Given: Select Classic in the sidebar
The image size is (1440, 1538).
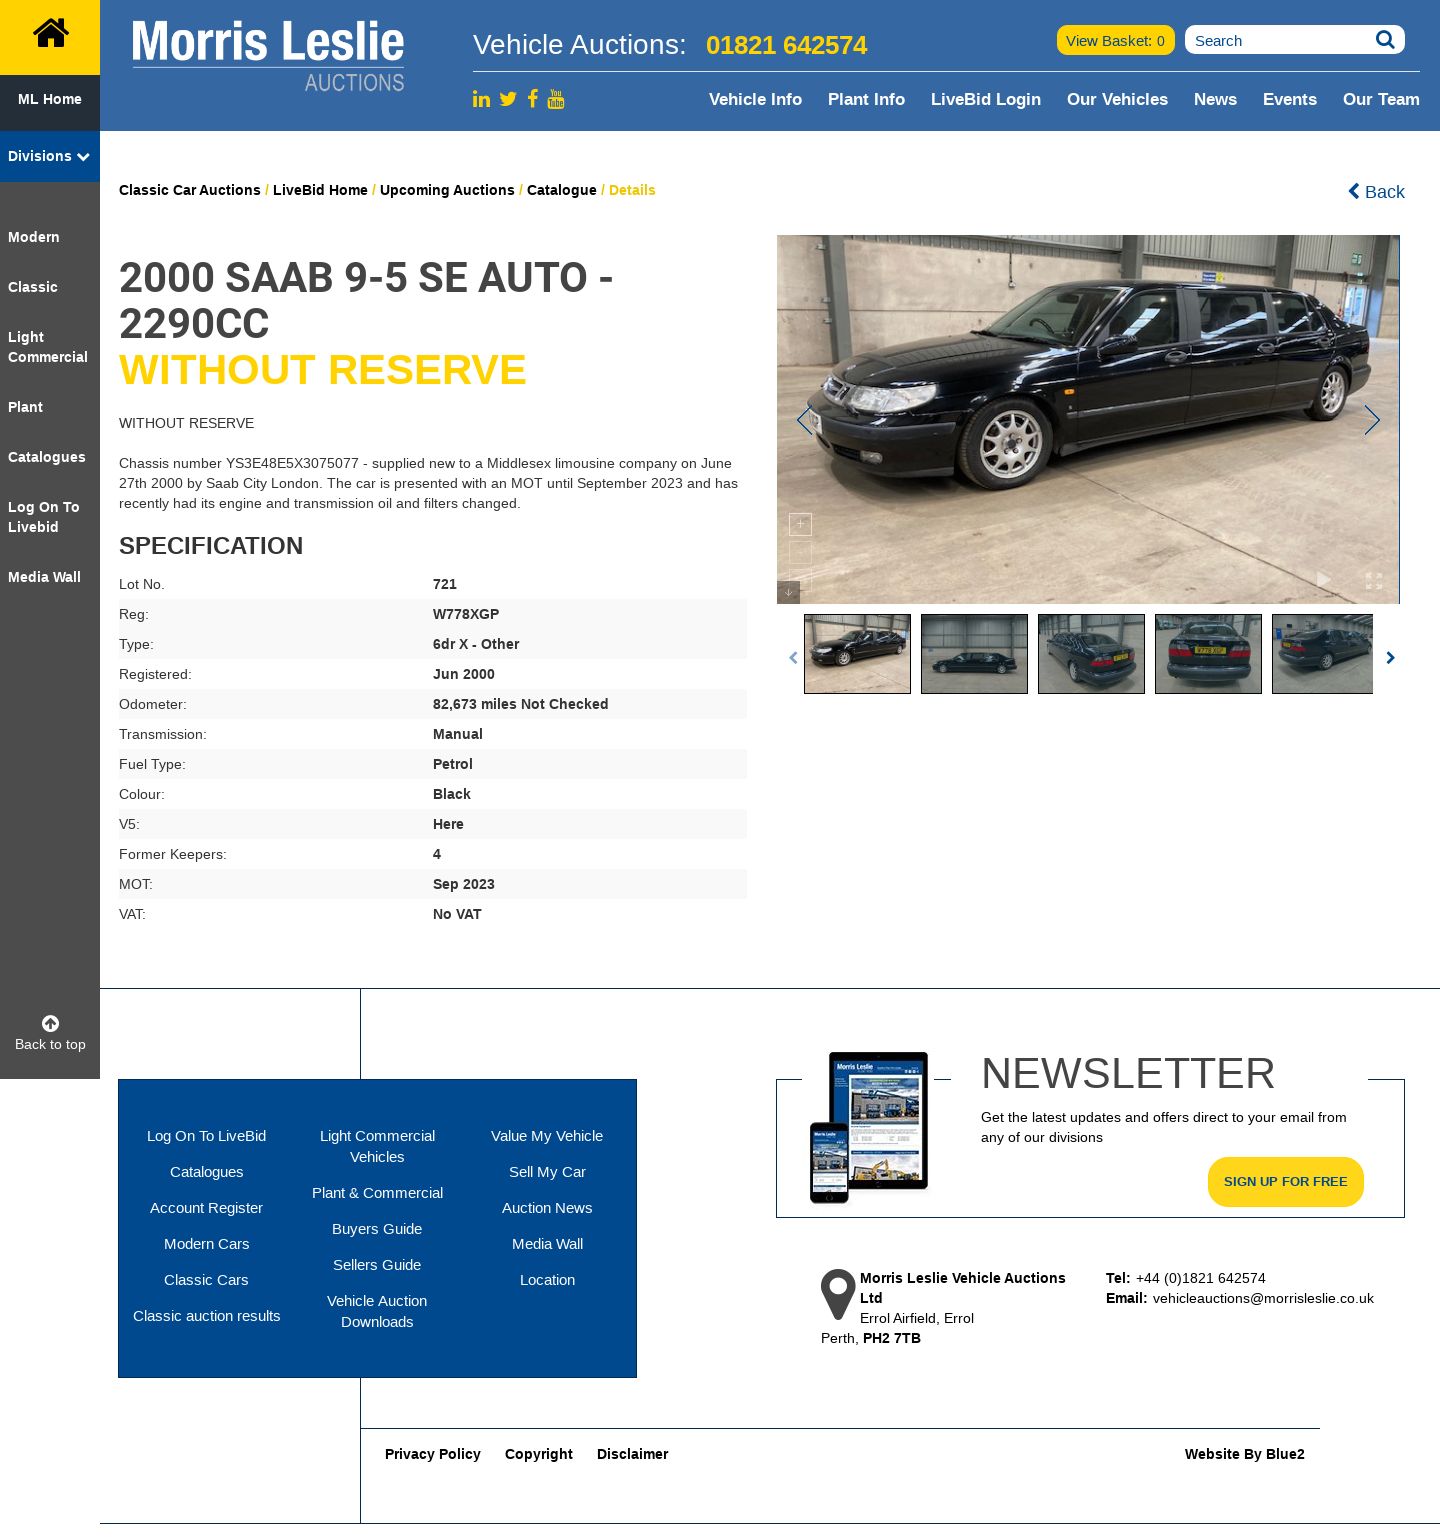Looking at the screenshot, I should (x=33, y=287).
